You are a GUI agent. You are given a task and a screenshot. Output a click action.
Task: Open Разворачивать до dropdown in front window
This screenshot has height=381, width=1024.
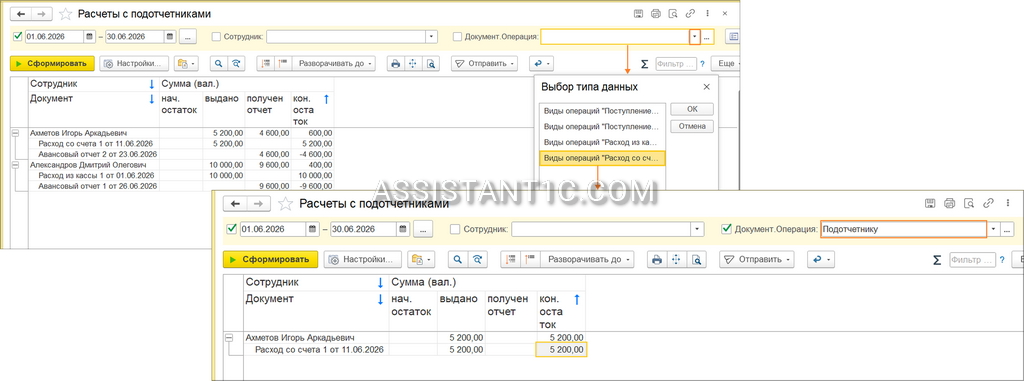tap(588, 259)
